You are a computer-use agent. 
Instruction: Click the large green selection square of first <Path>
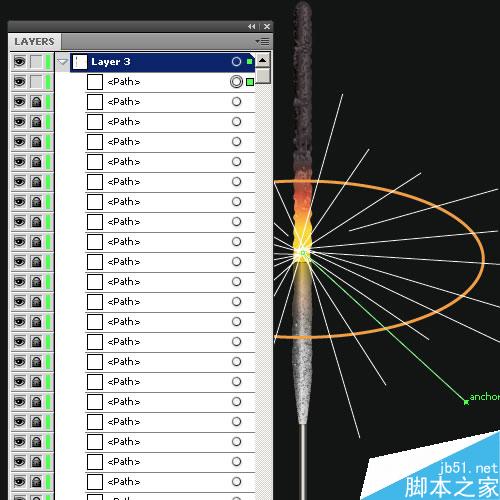pyautogui.click(x=250, y=82)
